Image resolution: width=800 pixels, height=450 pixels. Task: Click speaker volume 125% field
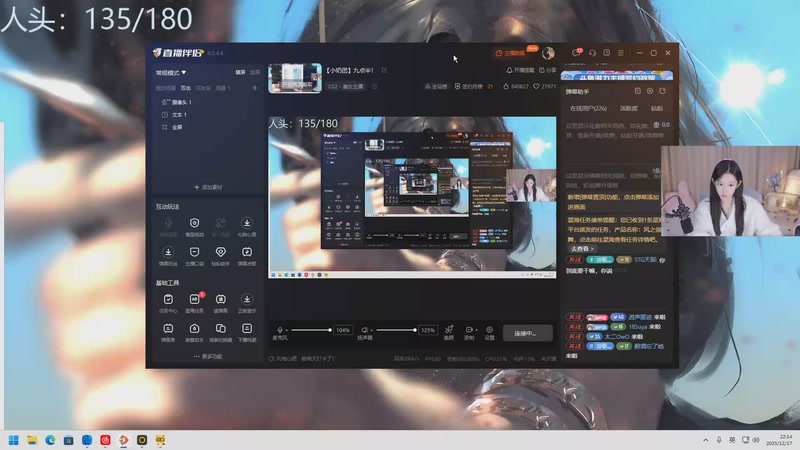pos(428,330)
